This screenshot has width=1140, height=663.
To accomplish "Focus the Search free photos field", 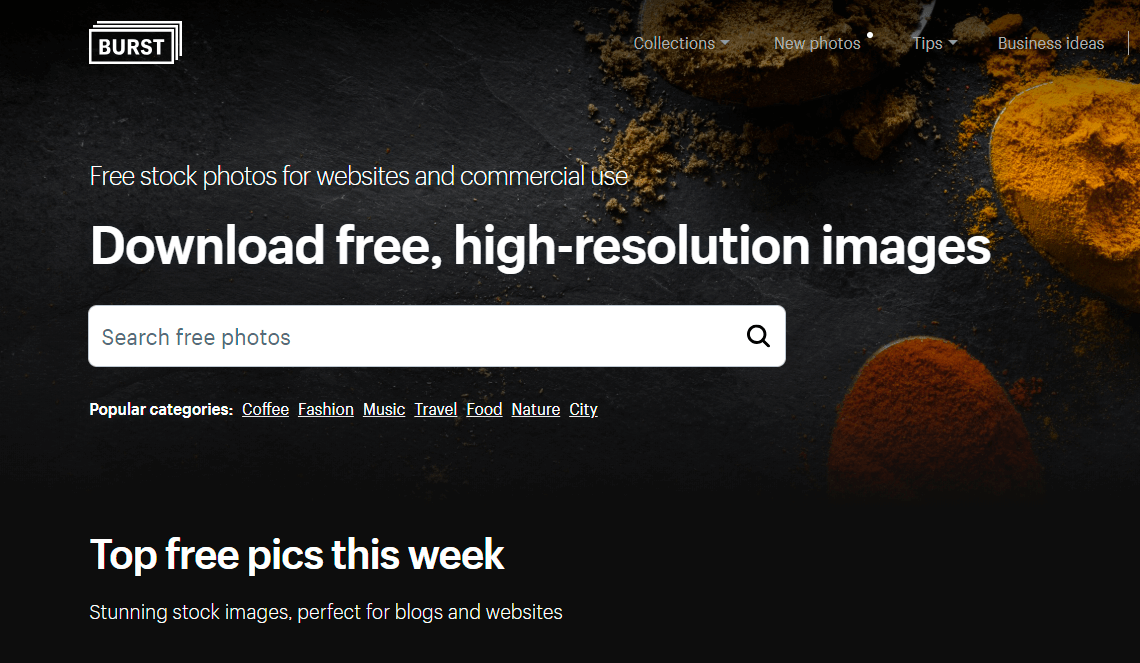I will (x=436, y=336).
